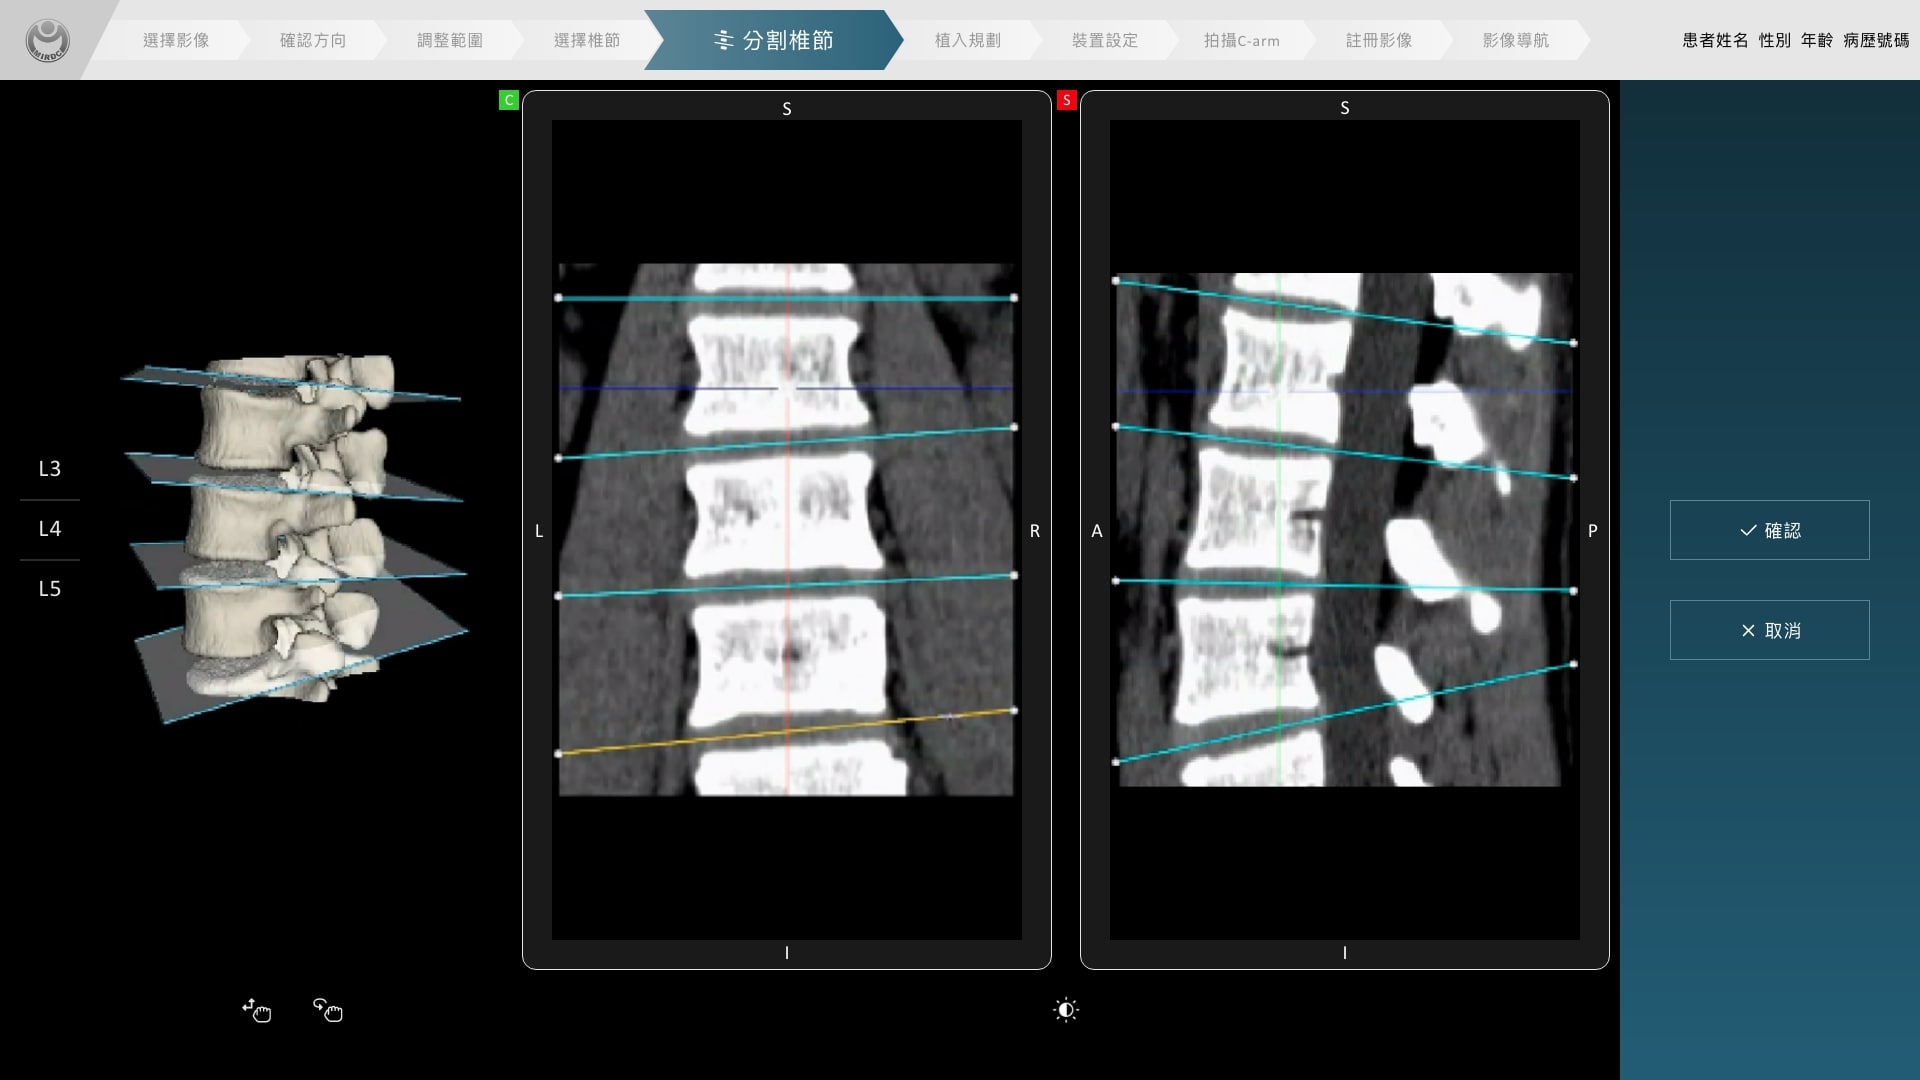Select the L3 vertebra label
The image size is (1920, 1080).
pyautogui.click(x=50, y=468)
